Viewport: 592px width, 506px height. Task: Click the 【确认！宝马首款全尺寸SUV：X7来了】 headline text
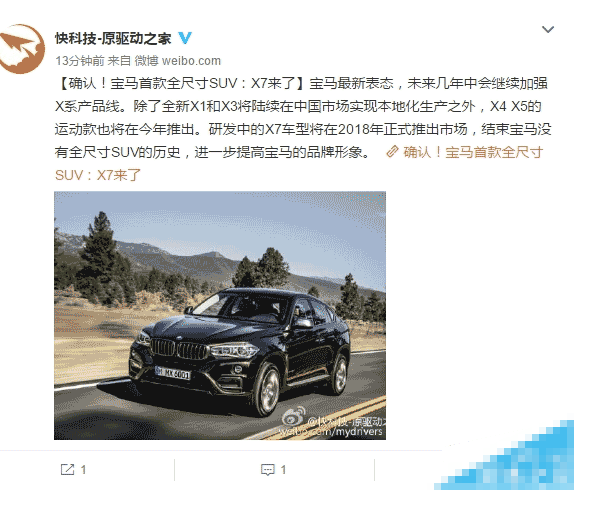182,83
